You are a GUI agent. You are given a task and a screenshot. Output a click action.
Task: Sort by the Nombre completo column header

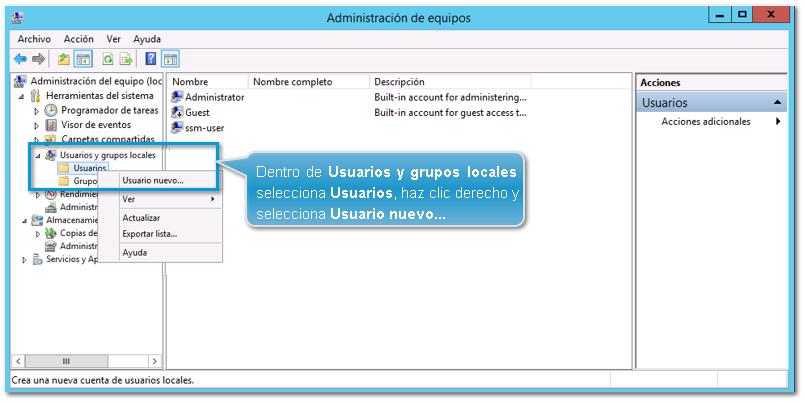(x=309, y=82)
